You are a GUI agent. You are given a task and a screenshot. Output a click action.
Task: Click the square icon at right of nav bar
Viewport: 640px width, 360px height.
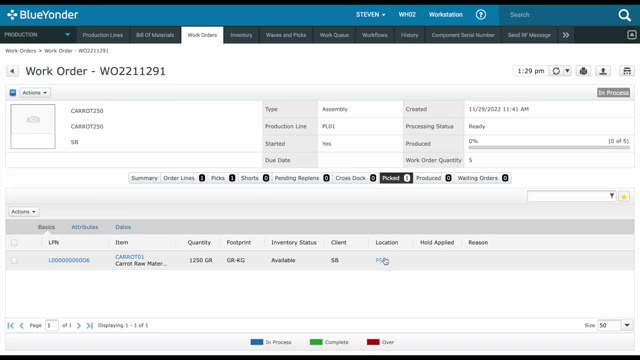(x=631, y=35)
